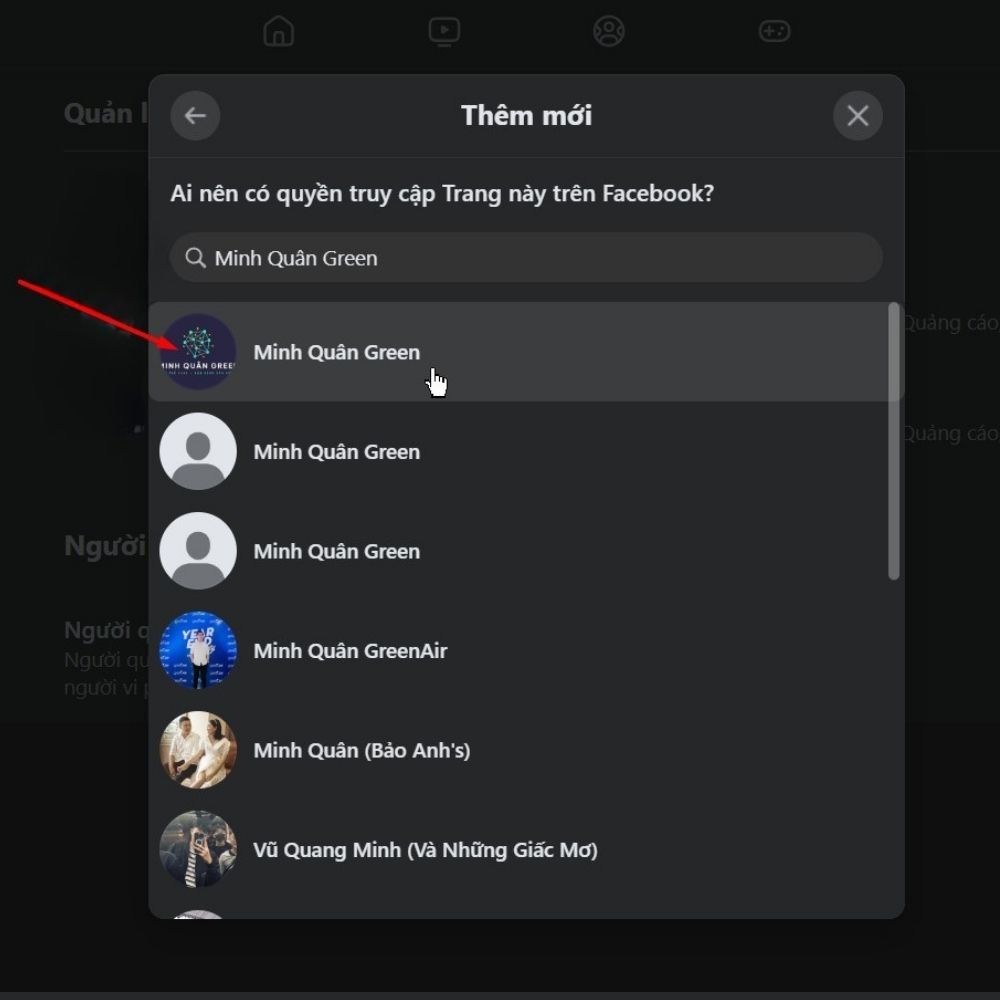The image size is (1000, 1000).
Task: Click the magnifier icon in search box
Action: [195, 258]
